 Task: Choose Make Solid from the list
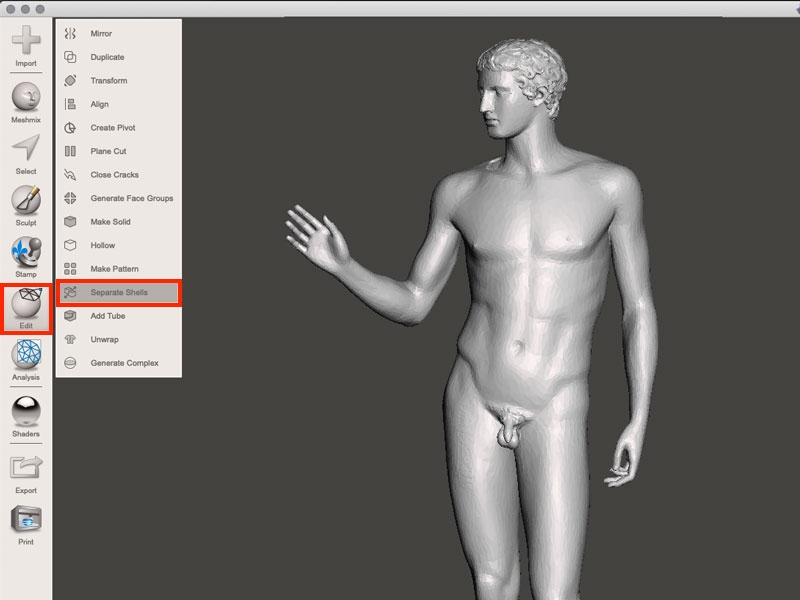[110, 222]
